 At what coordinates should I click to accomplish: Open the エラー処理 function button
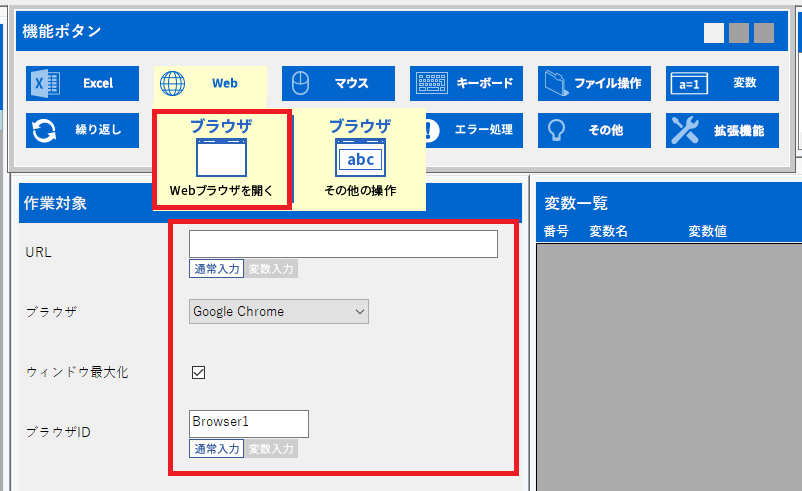[x=474, y=130]
